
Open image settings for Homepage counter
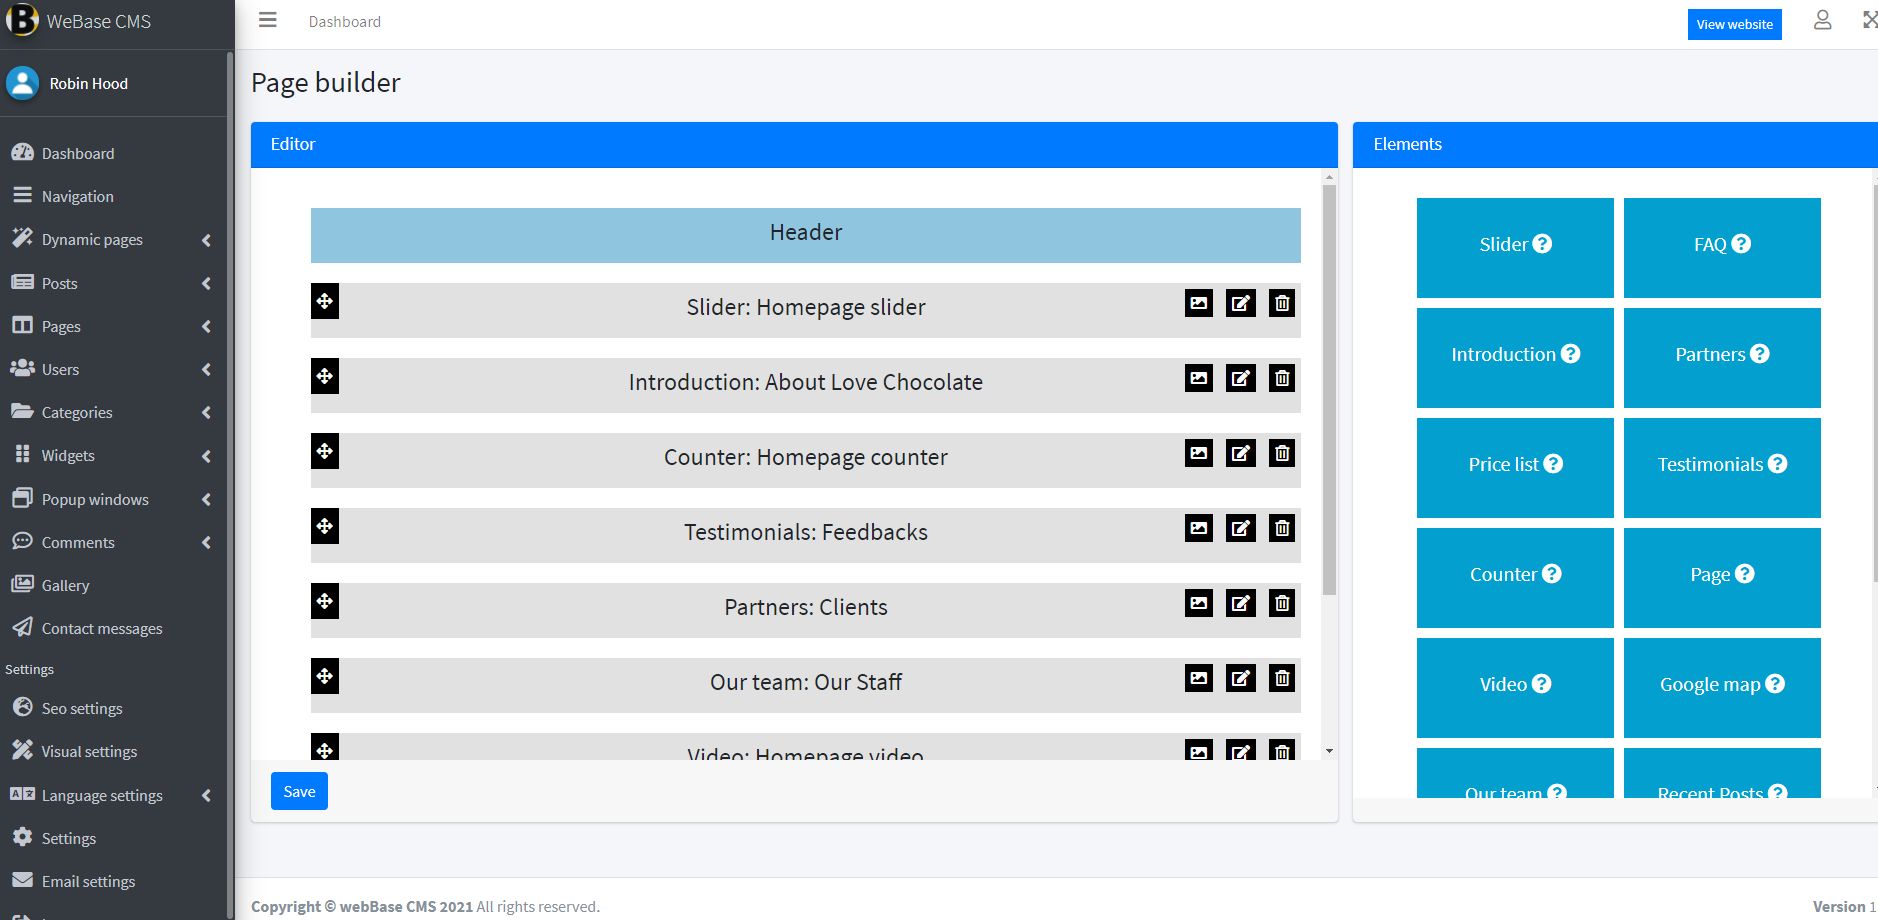1198,453
